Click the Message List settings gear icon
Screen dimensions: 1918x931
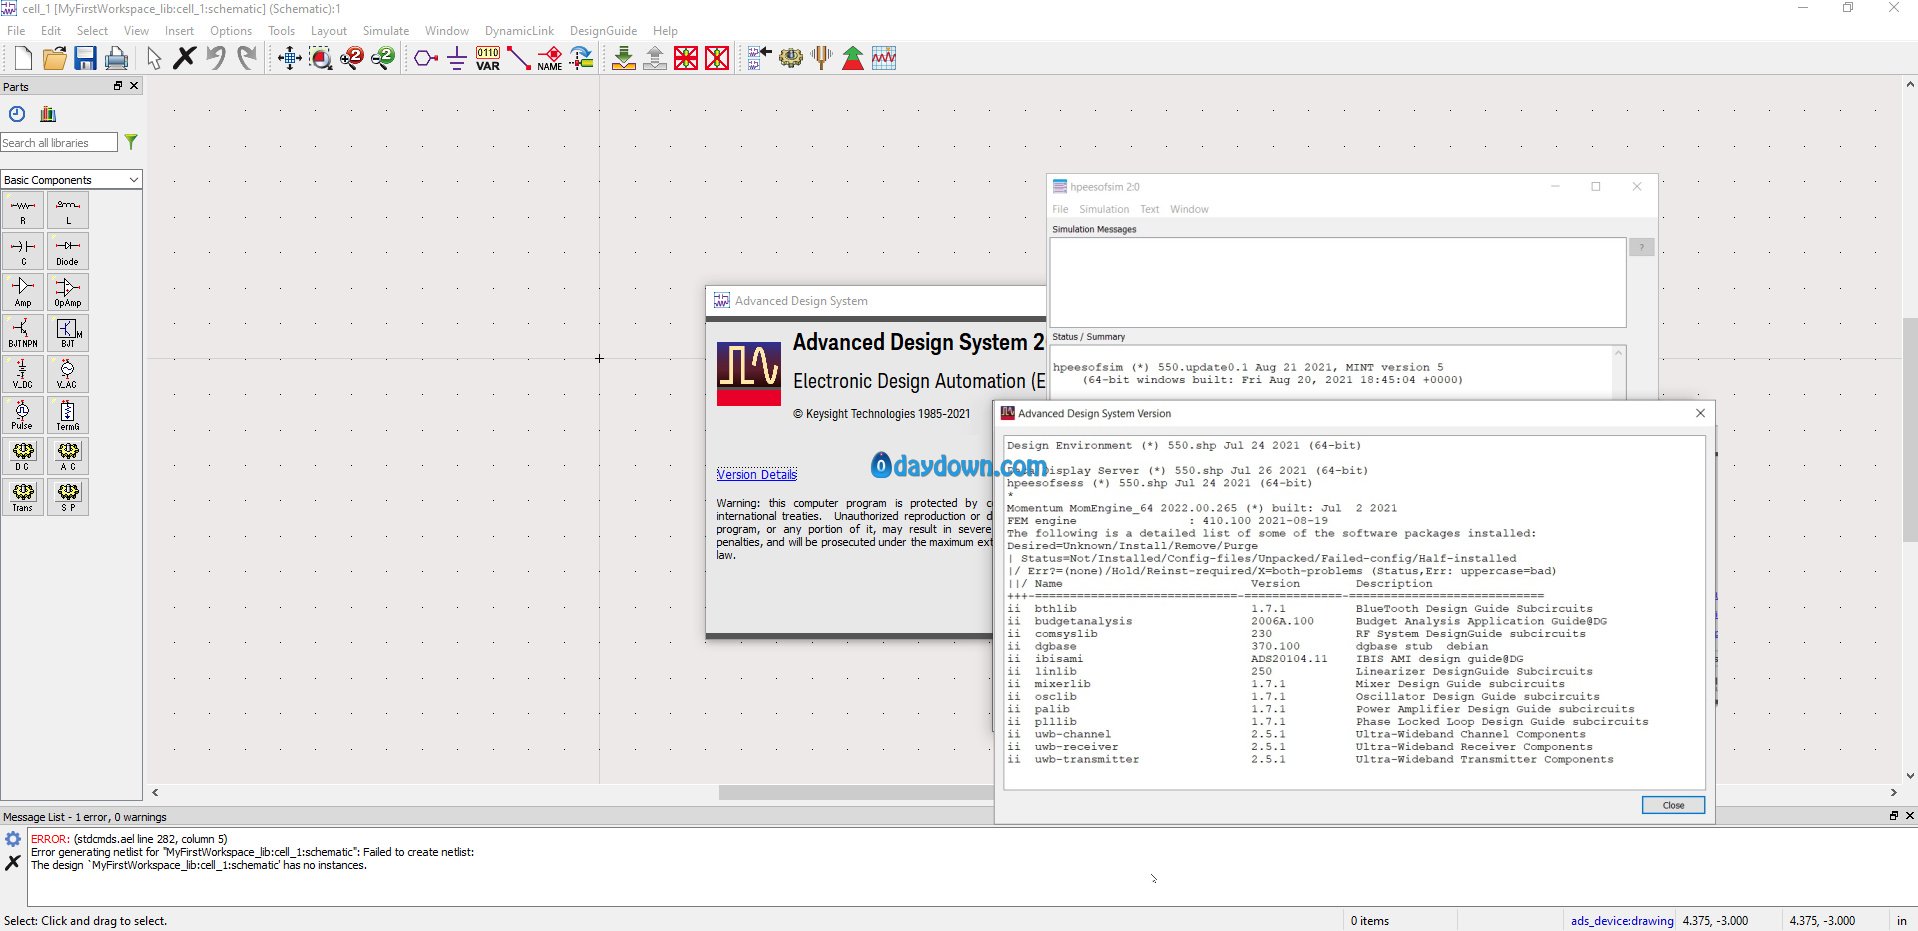click(x=13, y=839)
